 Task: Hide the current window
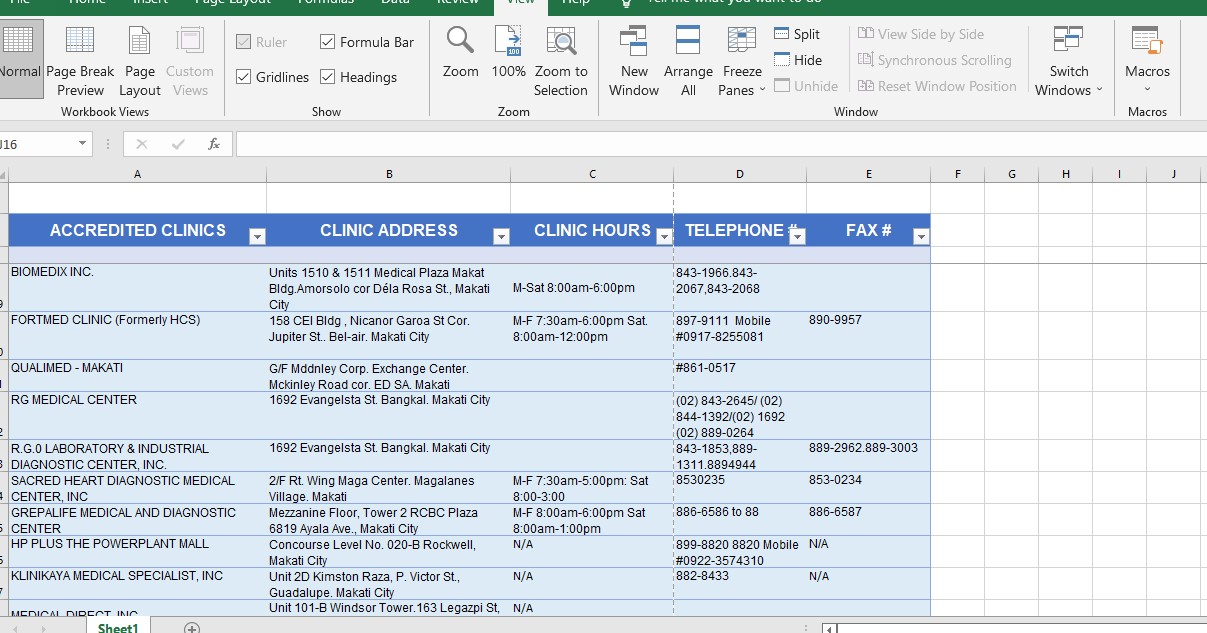[798, 60]
